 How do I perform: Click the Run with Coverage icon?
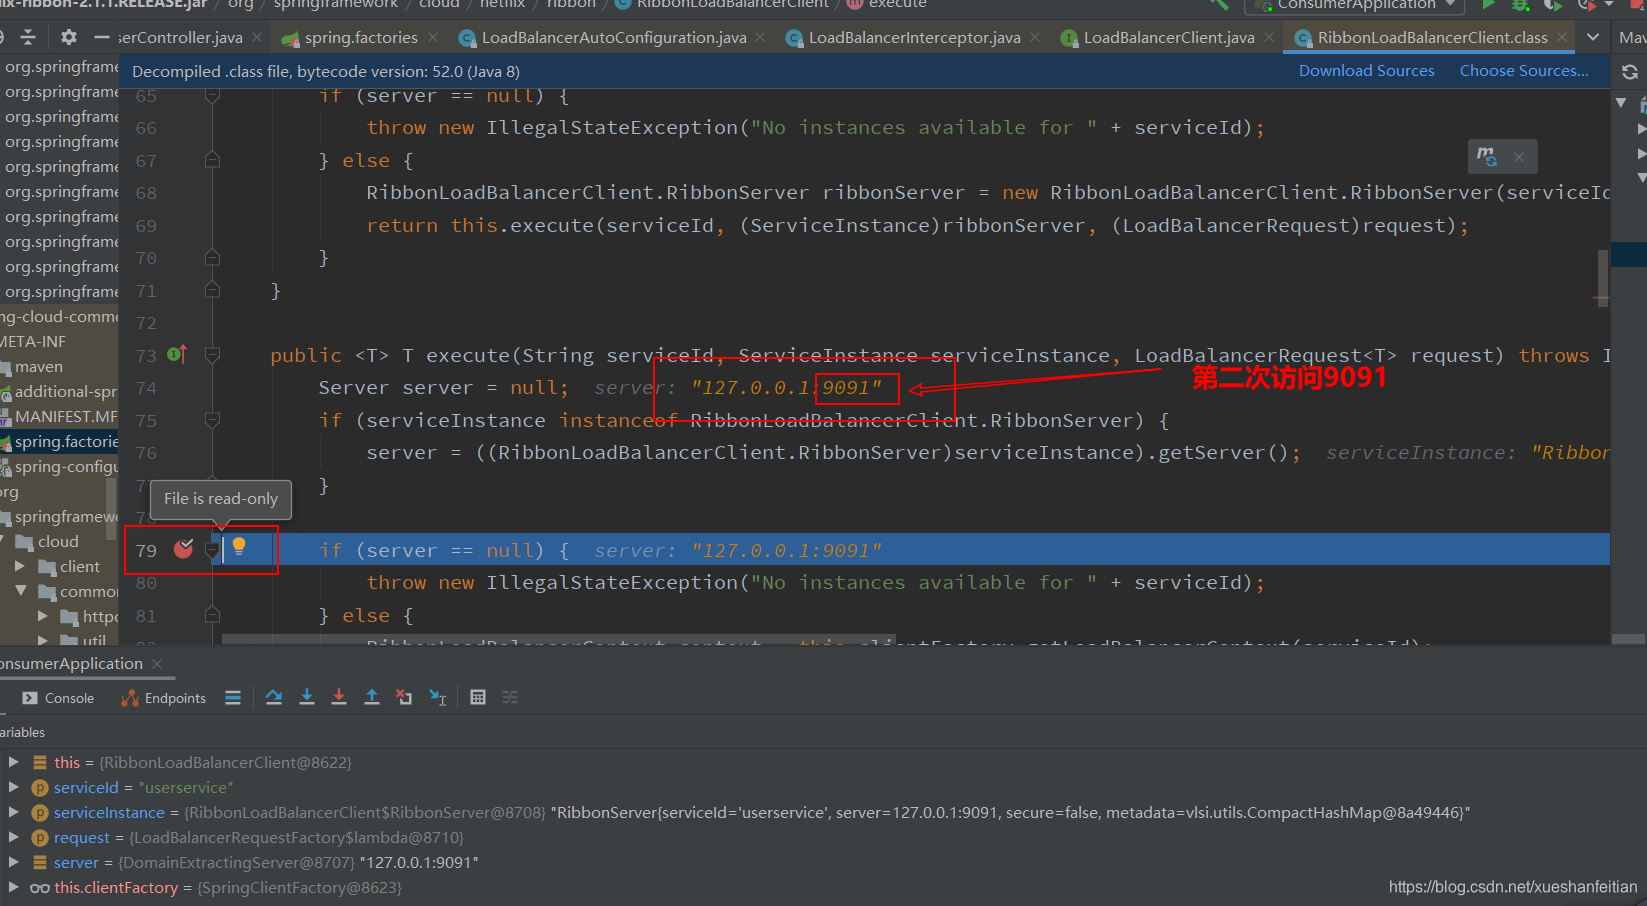click(x=1553, y=5)
